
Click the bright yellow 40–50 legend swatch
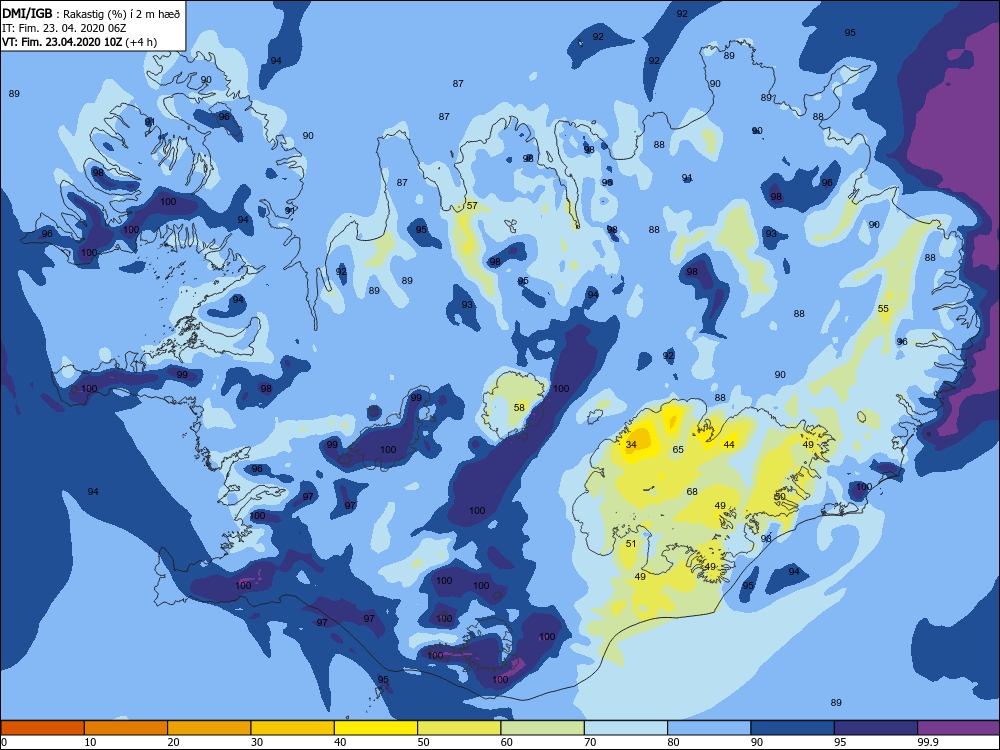coord(376,728)
